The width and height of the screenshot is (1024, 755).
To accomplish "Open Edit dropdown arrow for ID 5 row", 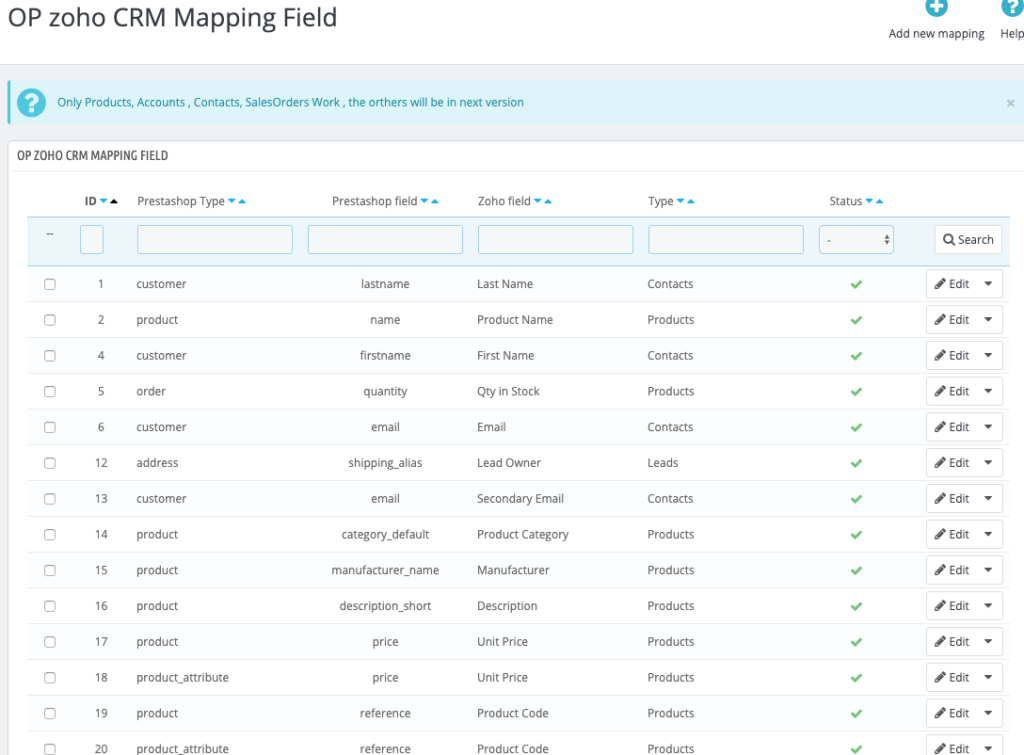I will 989,392.
